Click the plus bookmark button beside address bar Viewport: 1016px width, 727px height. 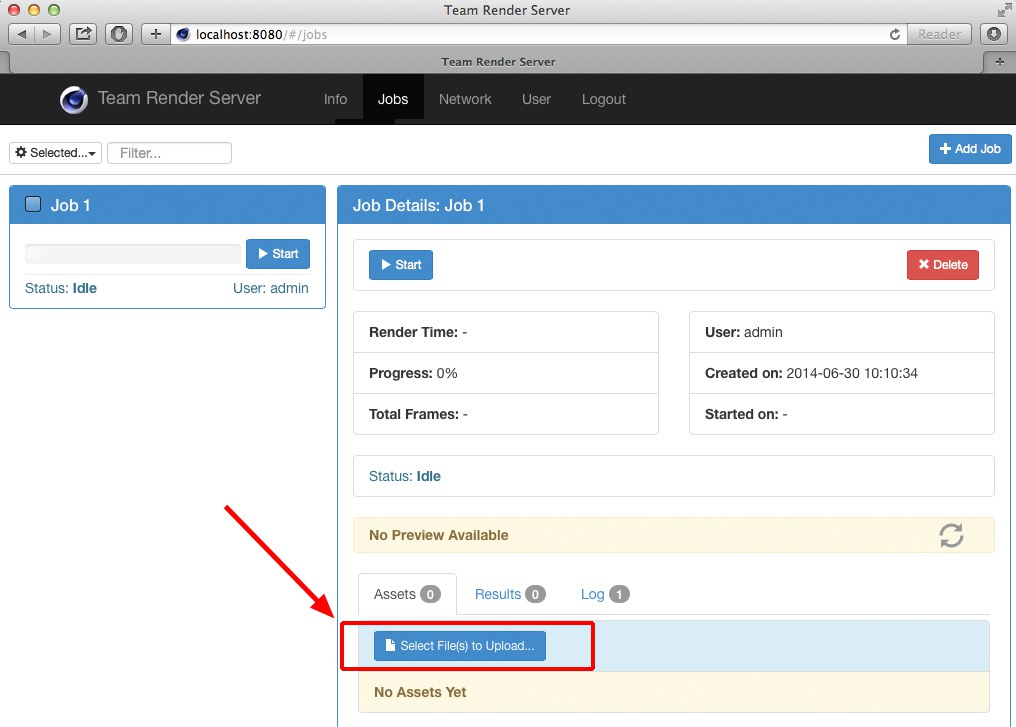(155, 34)
